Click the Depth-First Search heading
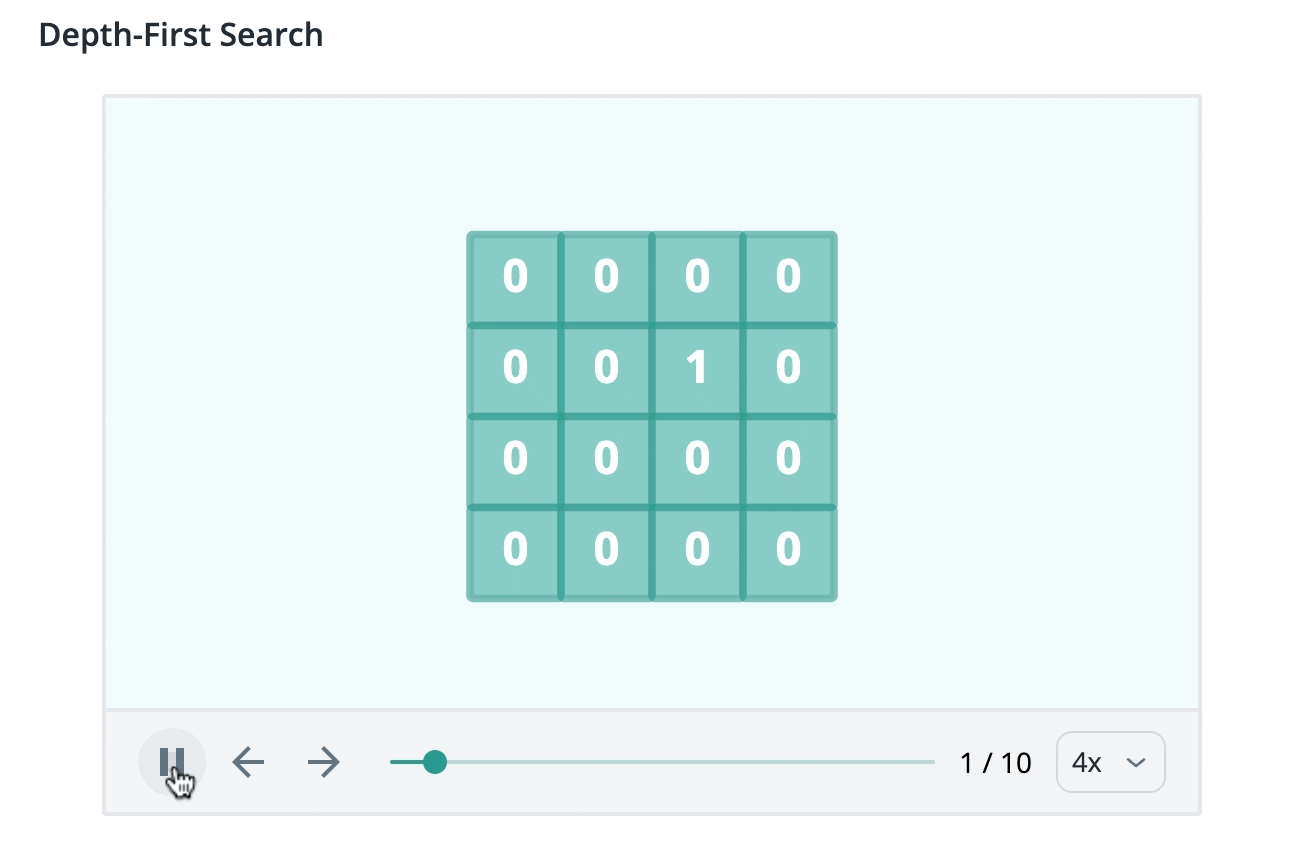This screenshot has width=1315, height=862. [181, 35]
